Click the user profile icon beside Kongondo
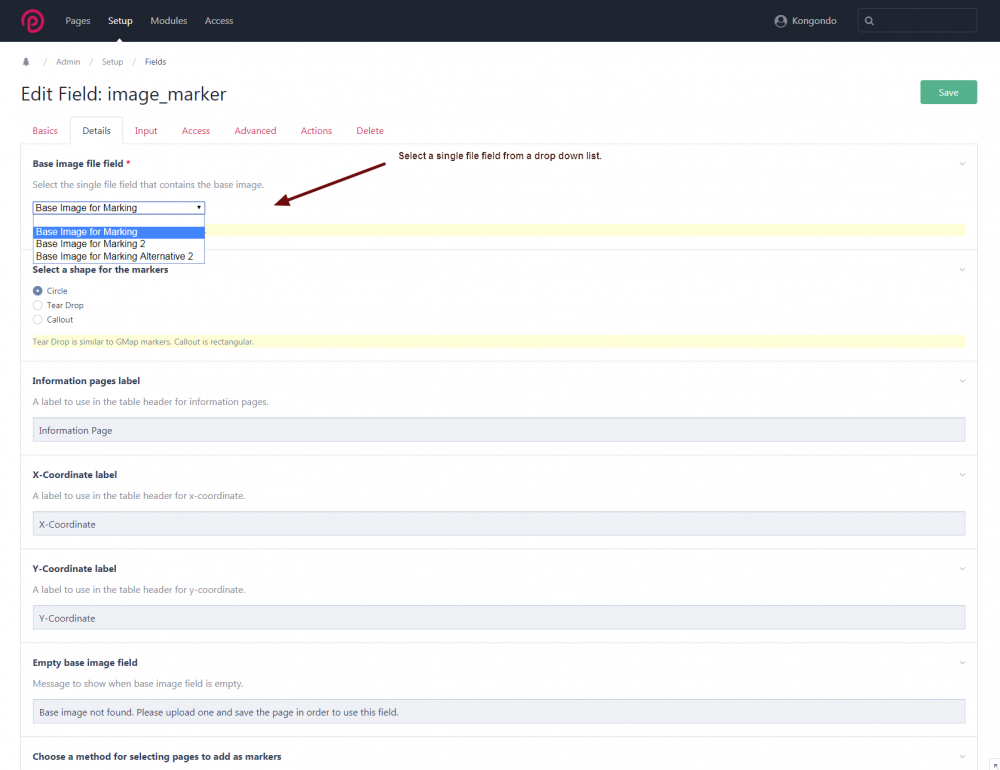The height and width of the screenshot is (770, 1000). 781,21
